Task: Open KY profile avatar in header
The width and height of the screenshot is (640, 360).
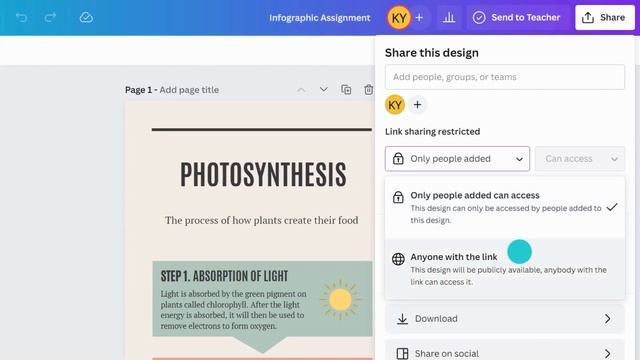Action: pos(399,18)
